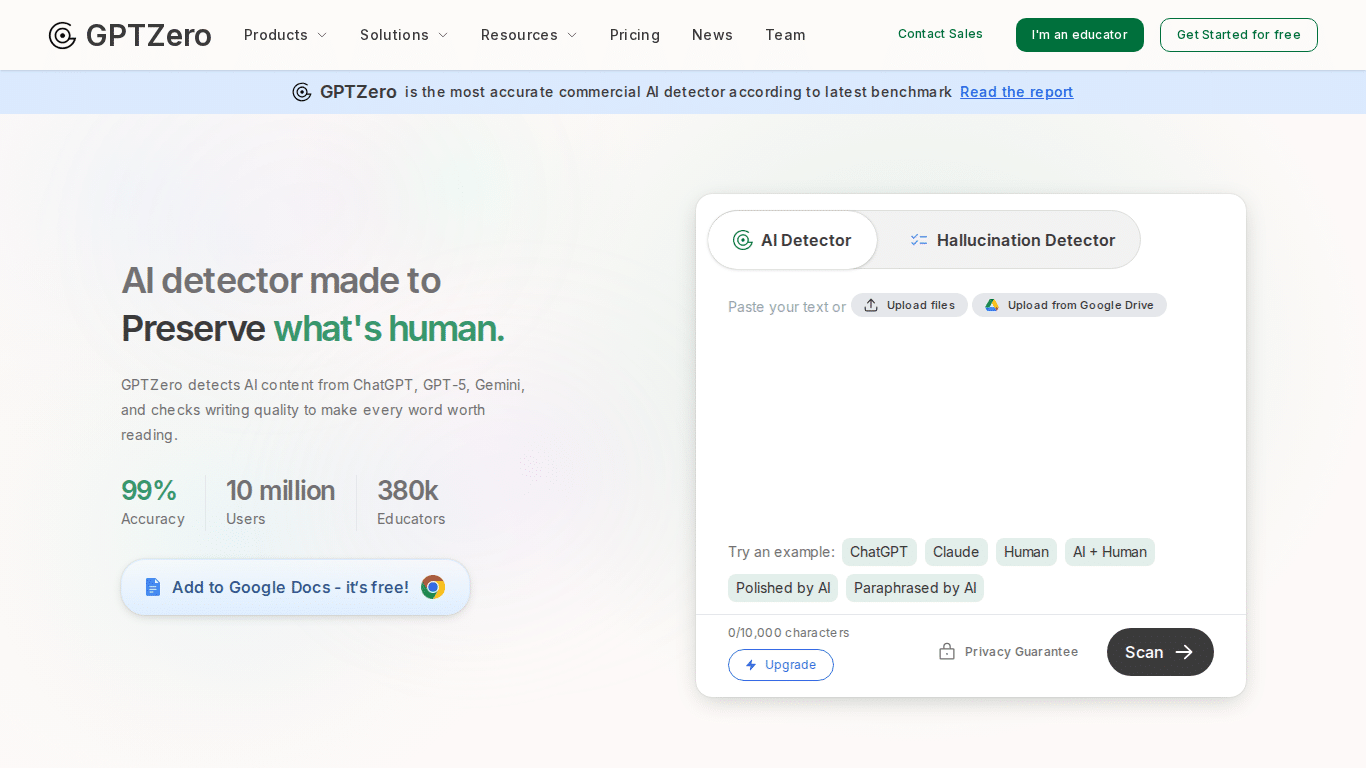The image size is (1366, 768).
Task: Open the News page
Action: pyautogui.click(x=712, y=35)
